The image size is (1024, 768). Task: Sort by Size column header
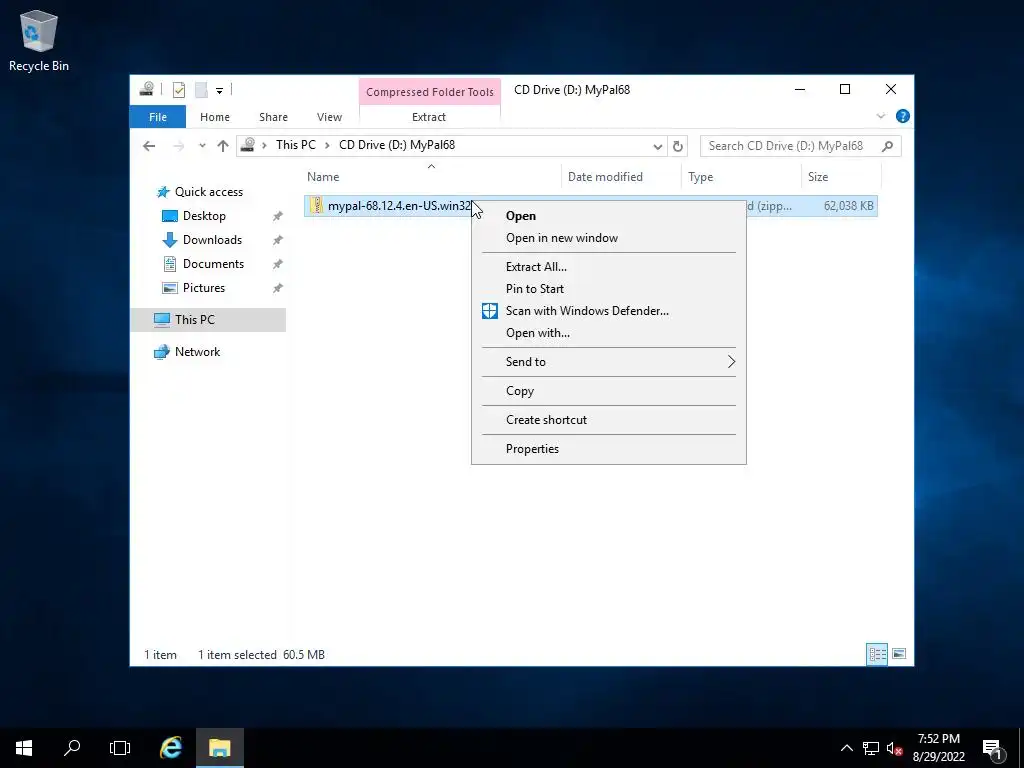(818, 177)
